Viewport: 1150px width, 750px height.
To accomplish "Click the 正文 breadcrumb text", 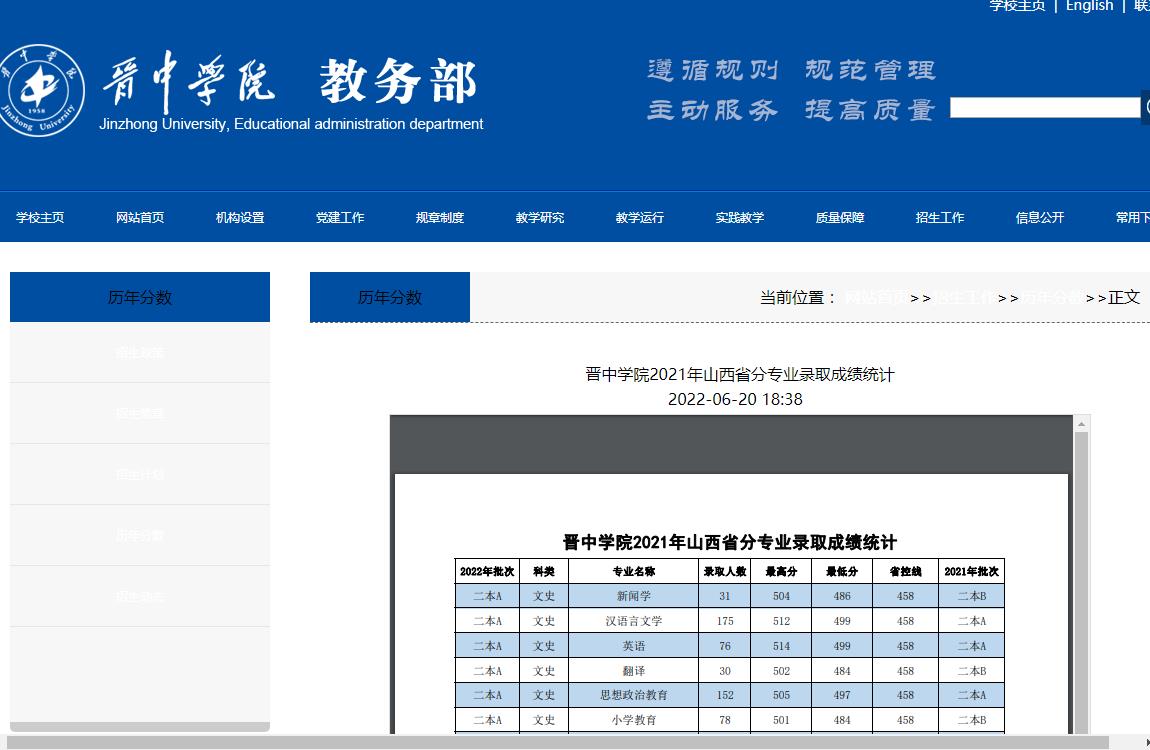I will tap(1124, 297).
